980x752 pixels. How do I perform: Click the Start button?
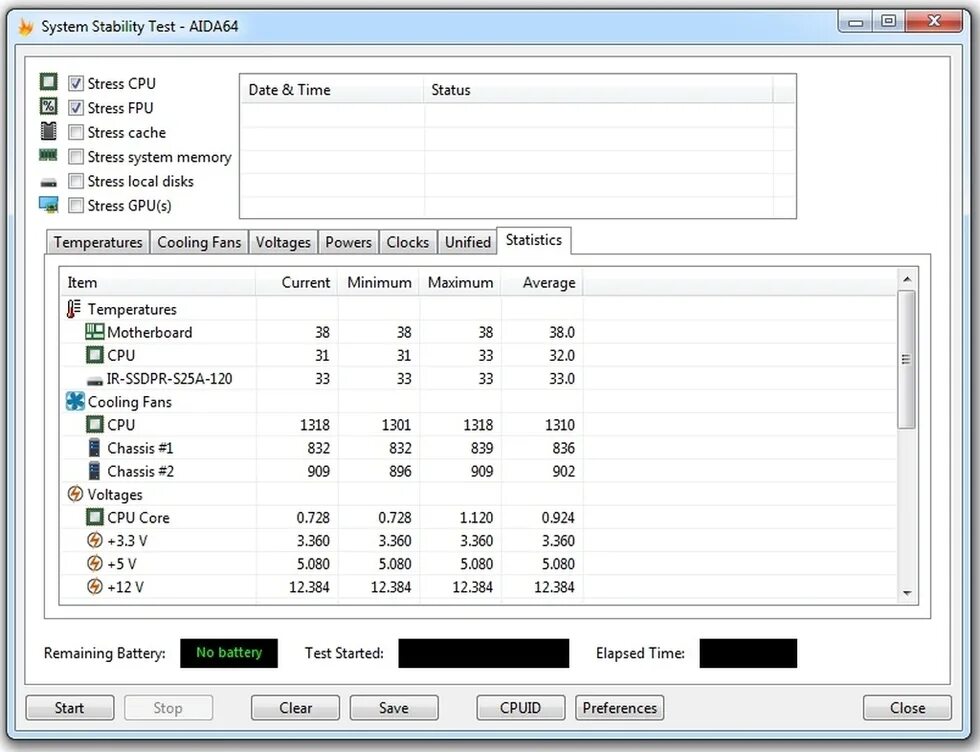tap(69, 708)
